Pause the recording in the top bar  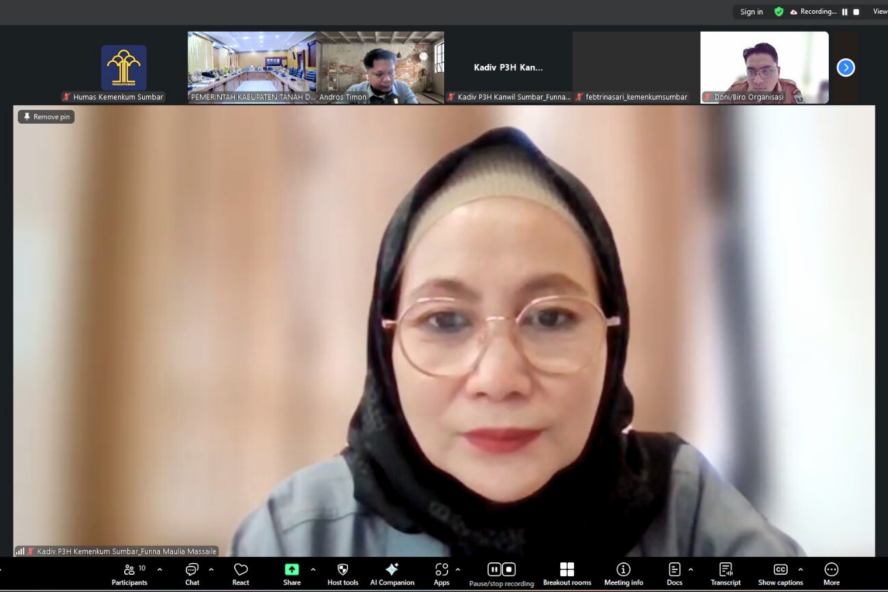click(845, 12)
